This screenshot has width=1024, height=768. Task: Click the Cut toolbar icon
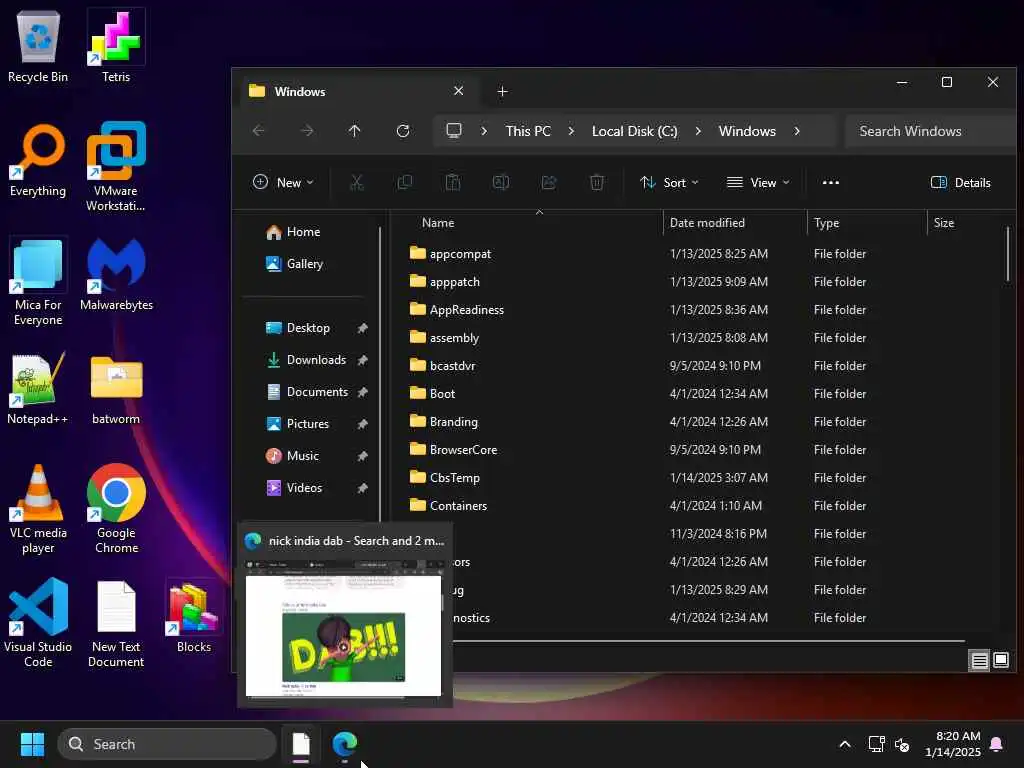[357, 183]
